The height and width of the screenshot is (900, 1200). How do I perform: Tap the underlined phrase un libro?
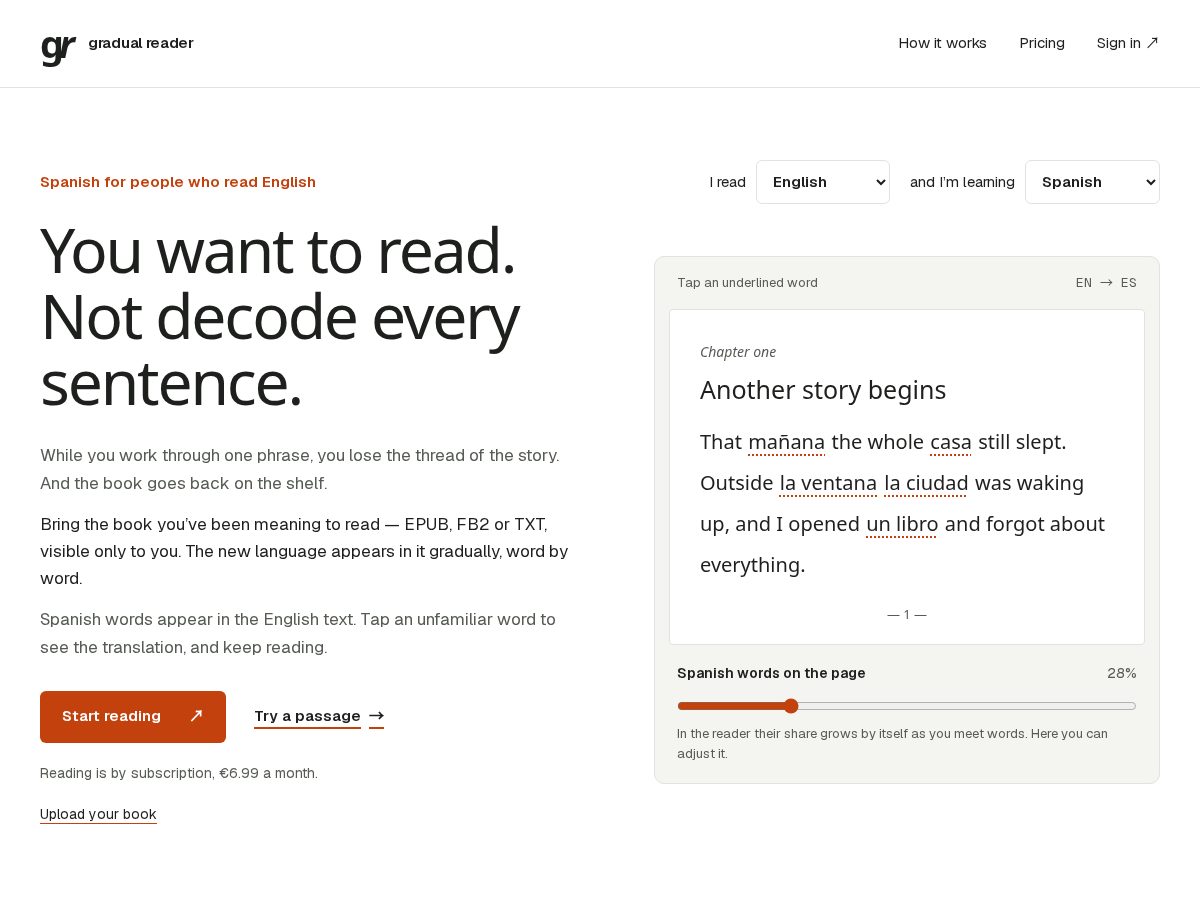tap(902, 524)
